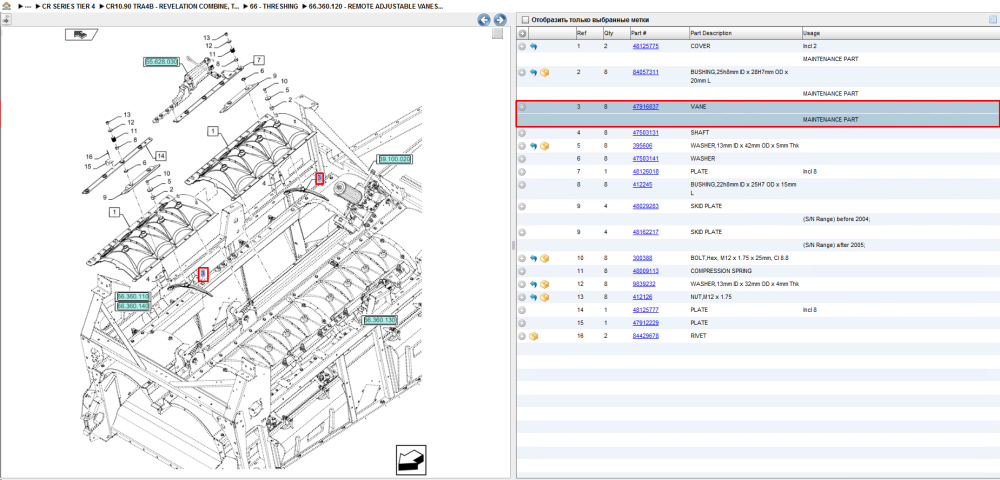The height and width of the screenshot is (480, 1000).
Task: Click the gray square button at diagram top-right
Action: coord(497,34)
